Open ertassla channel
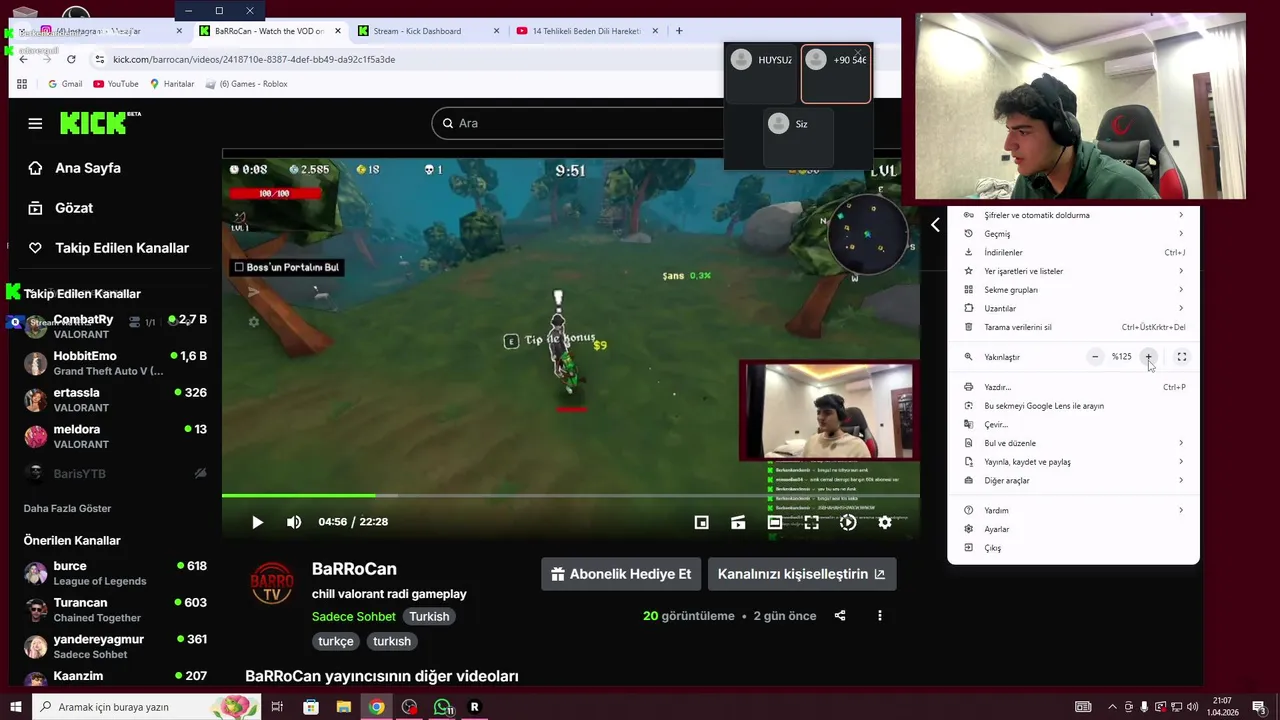 (x=115, y=400)
